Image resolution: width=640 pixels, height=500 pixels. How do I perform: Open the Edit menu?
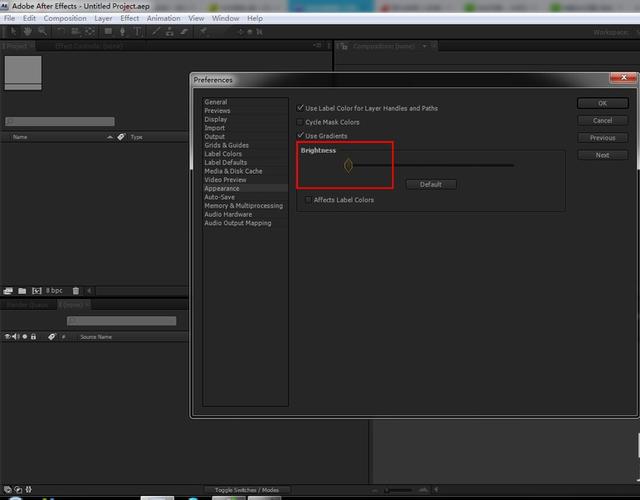[29, 18]
